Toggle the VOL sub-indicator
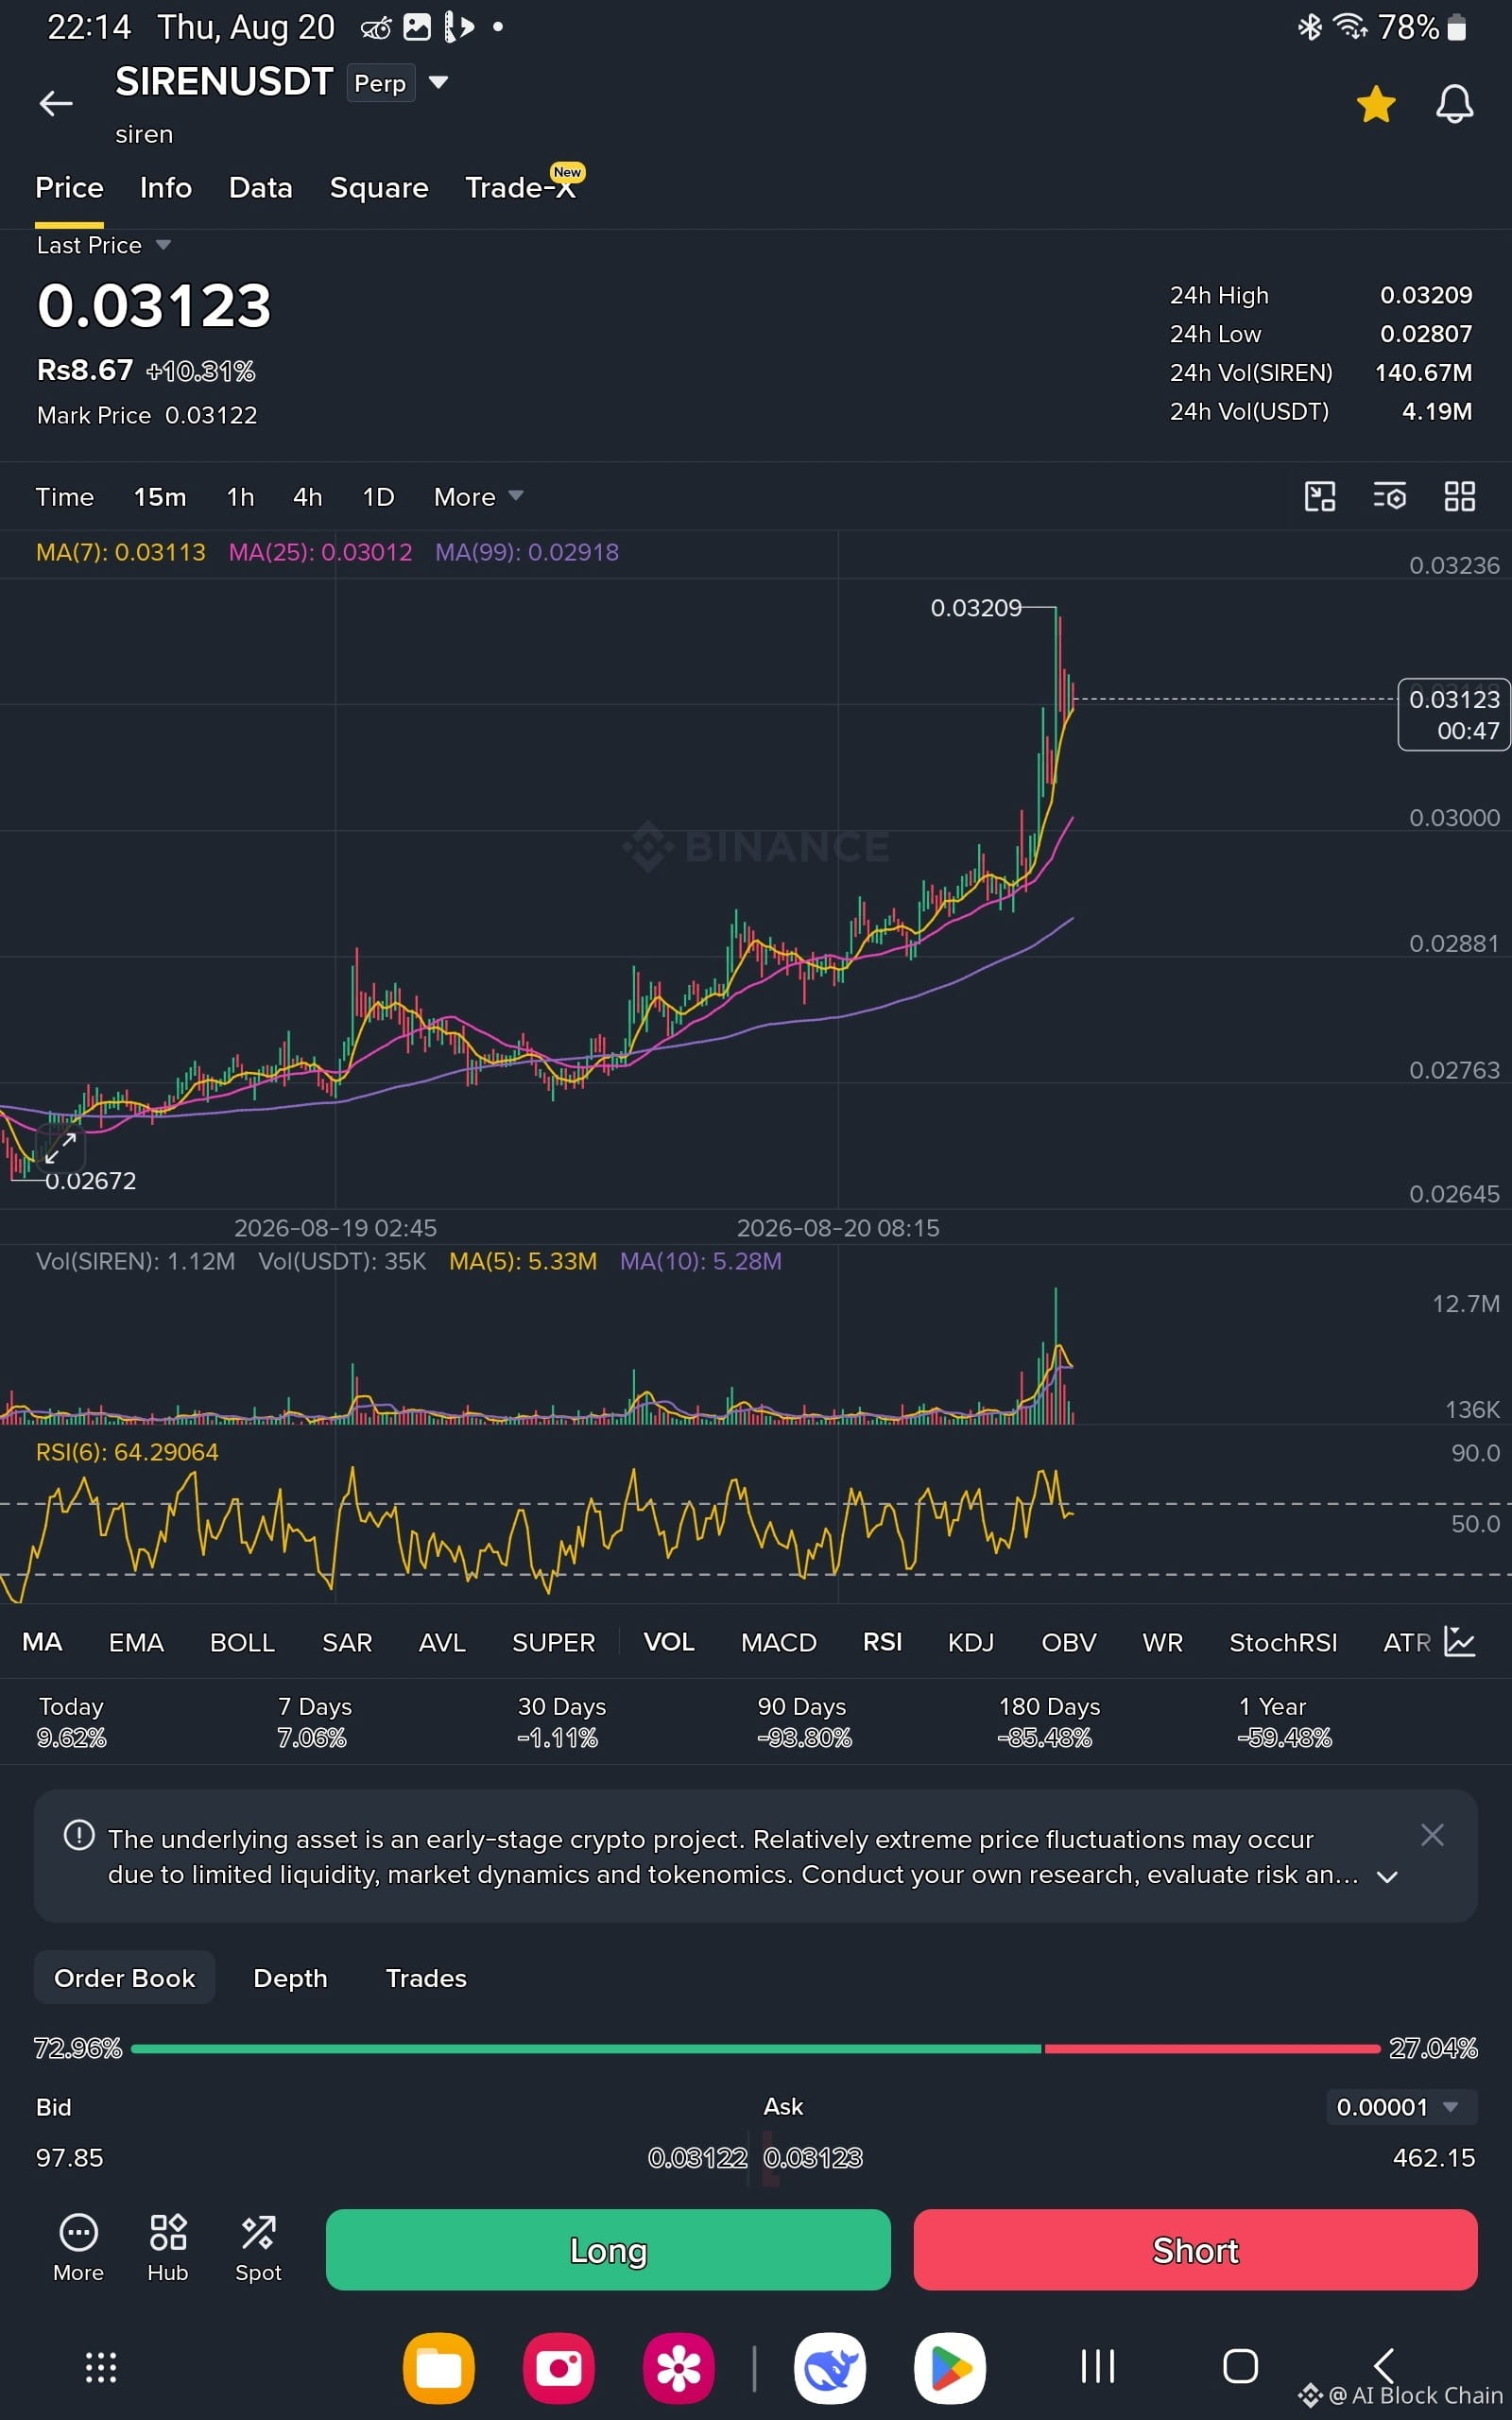This screenshot has width=1512, height=2420. 669,1642
